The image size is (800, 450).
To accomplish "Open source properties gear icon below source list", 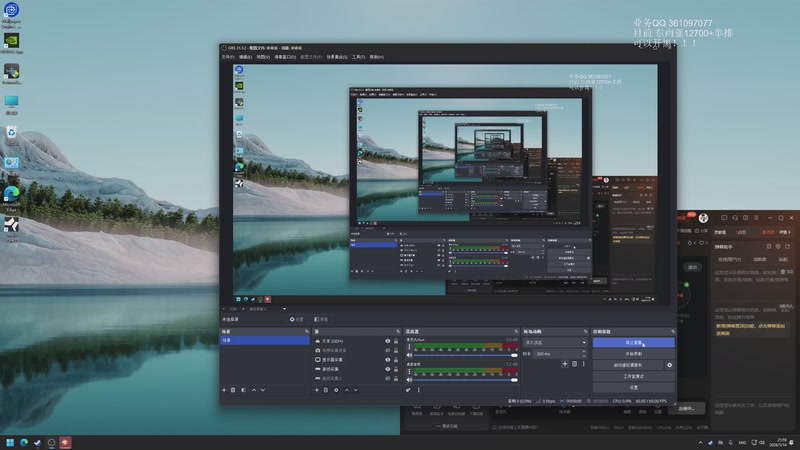I will click(336, 390).
